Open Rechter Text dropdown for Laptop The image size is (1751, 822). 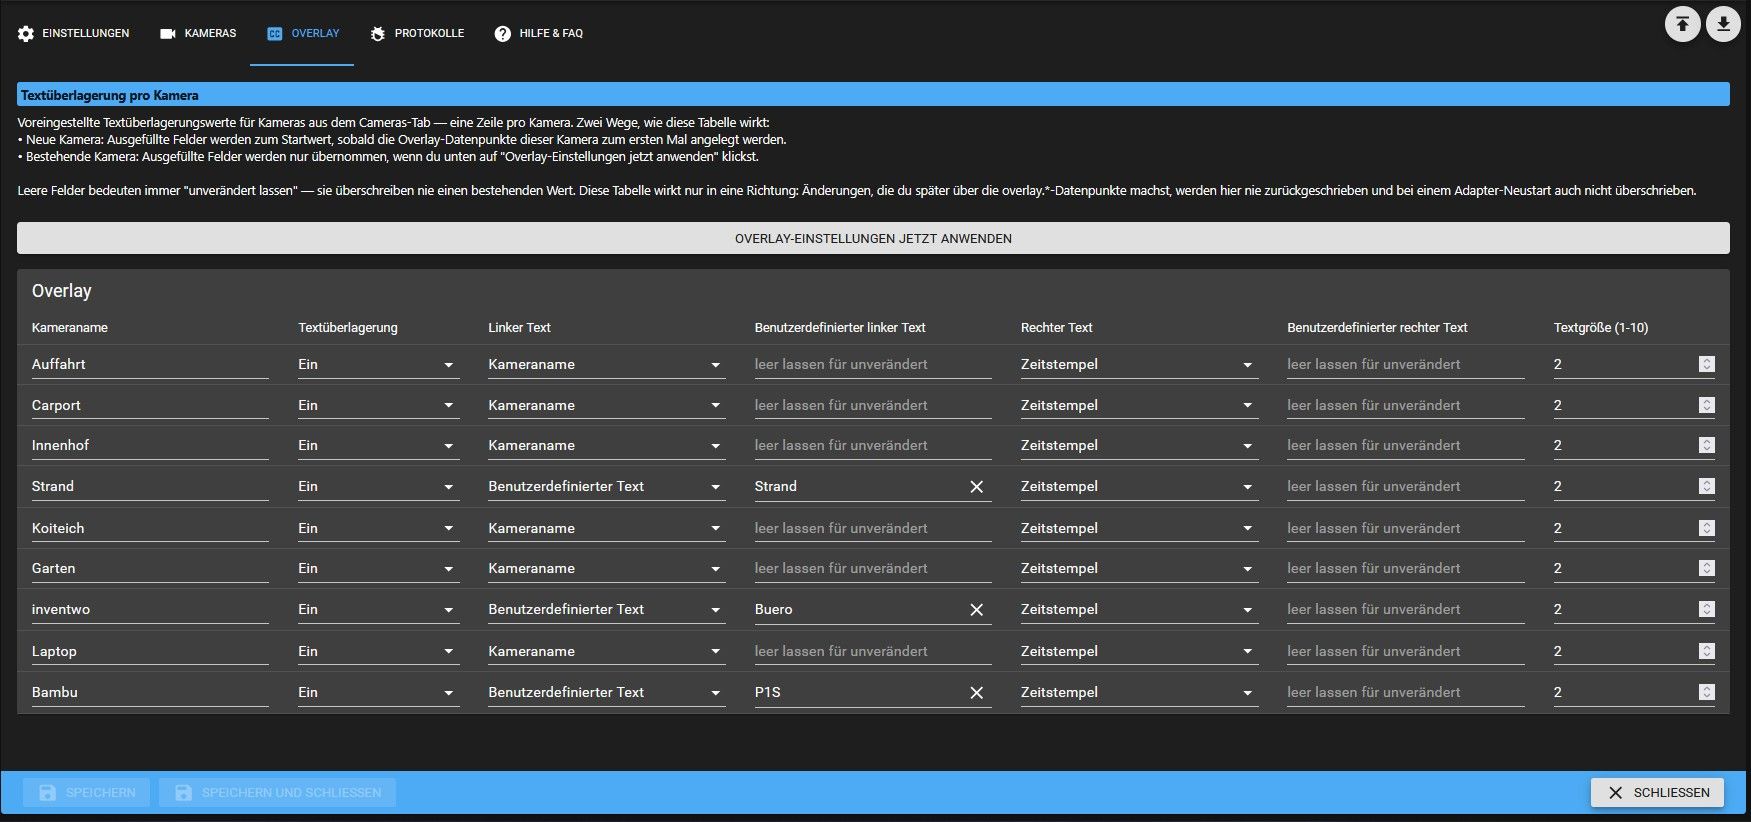click(1138, 652)
